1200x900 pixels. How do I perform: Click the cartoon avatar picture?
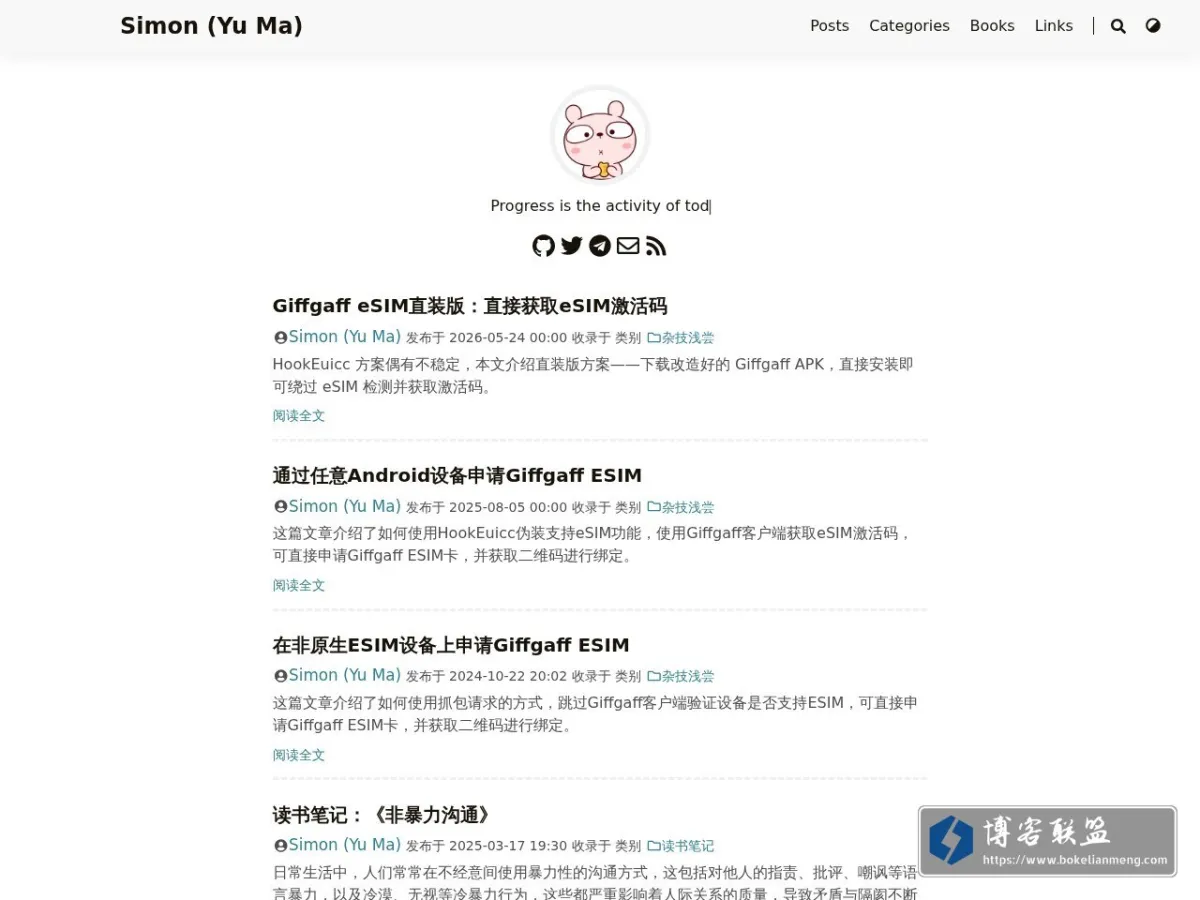click(x=600, y=135)
